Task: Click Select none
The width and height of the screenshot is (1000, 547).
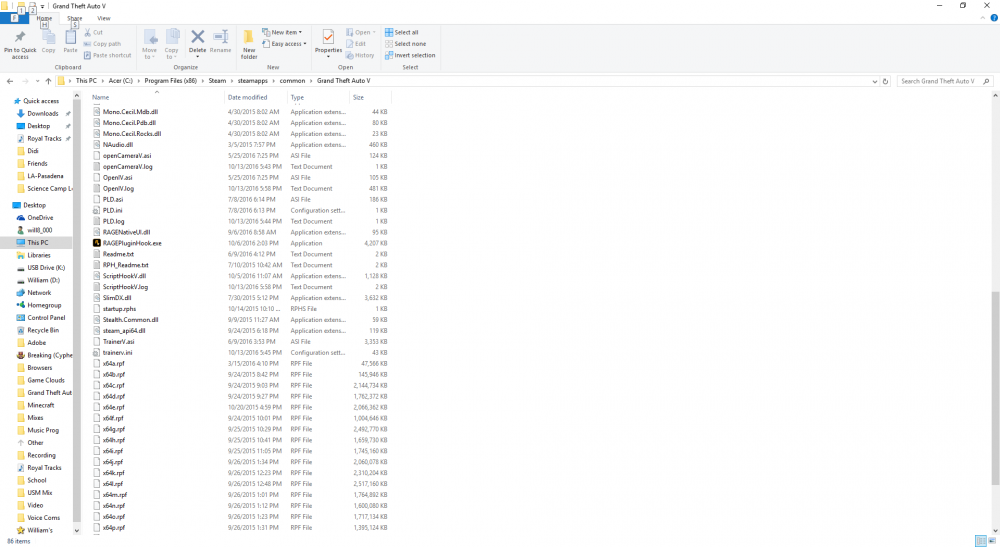Action: [x=405, y=44]
